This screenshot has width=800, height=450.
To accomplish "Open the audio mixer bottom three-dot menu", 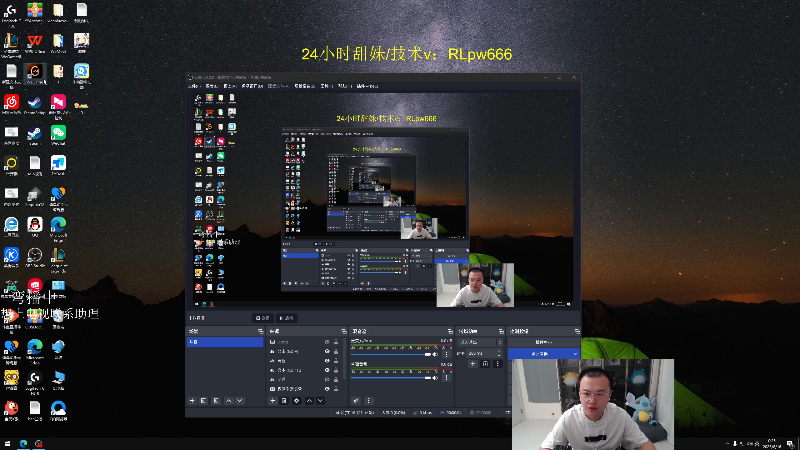I will [368, 401].
